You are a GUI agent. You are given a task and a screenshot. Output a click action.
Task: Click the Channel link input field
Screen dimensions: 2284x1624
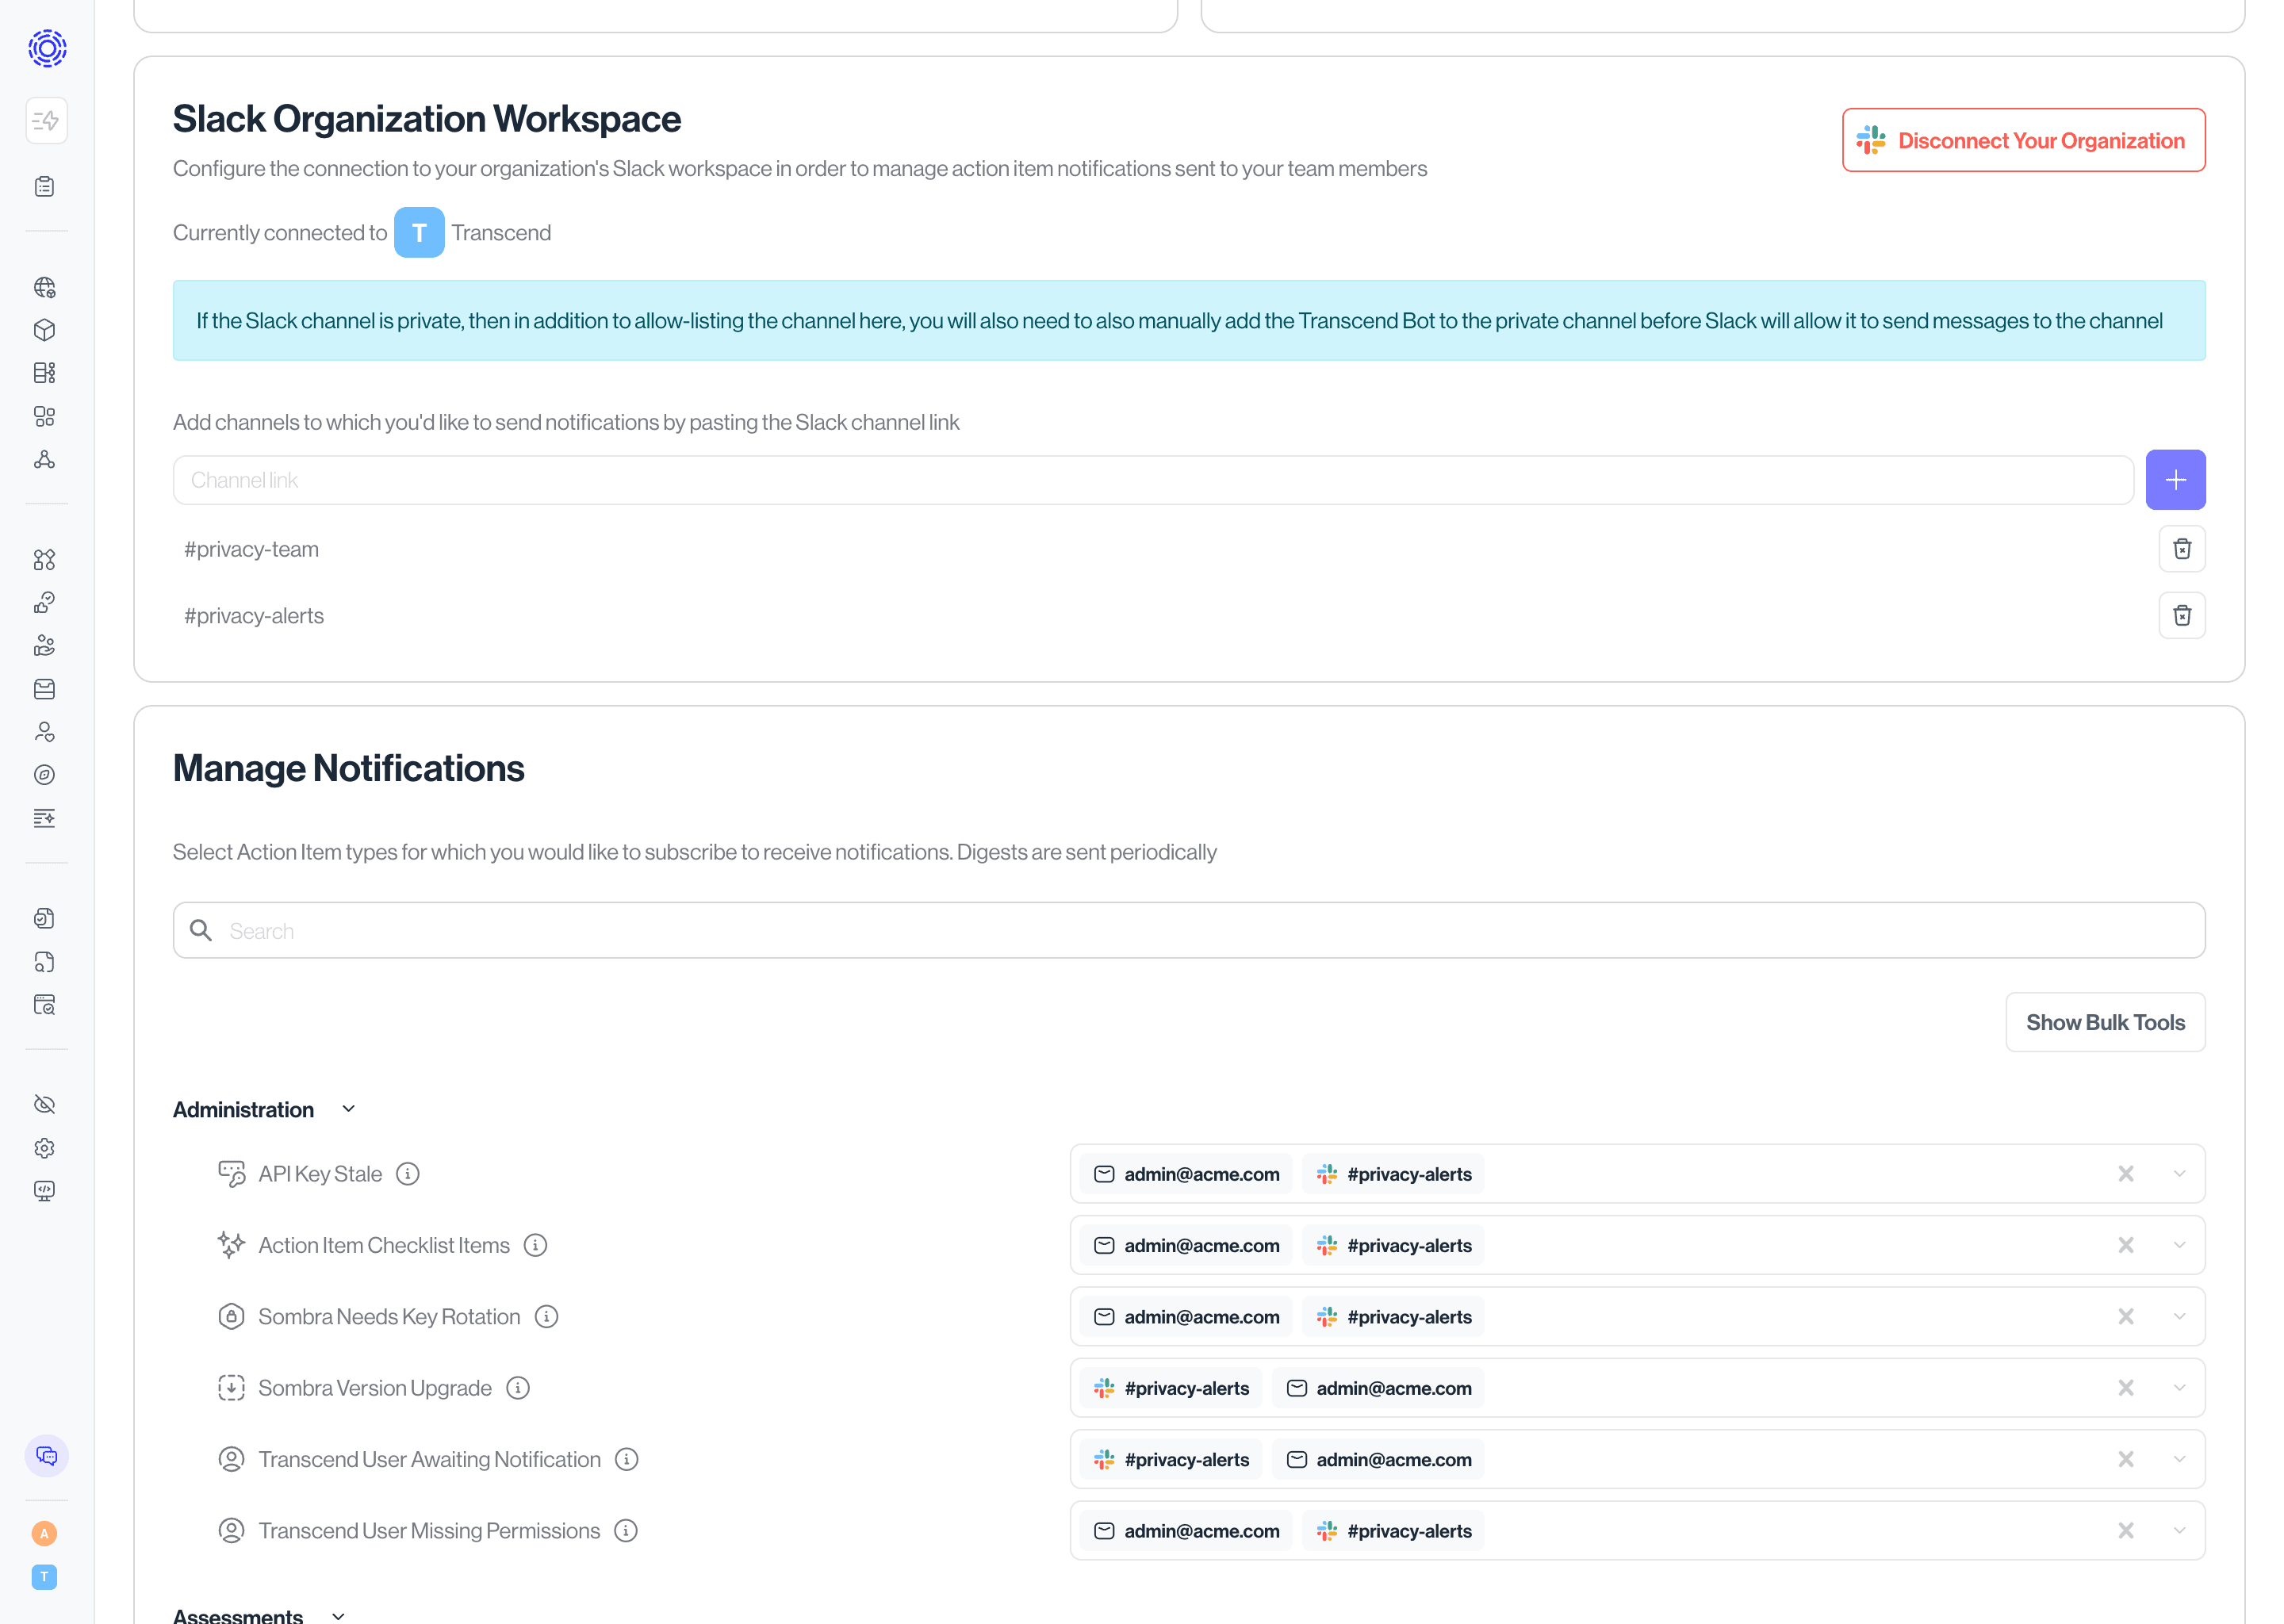(1153, 480)
